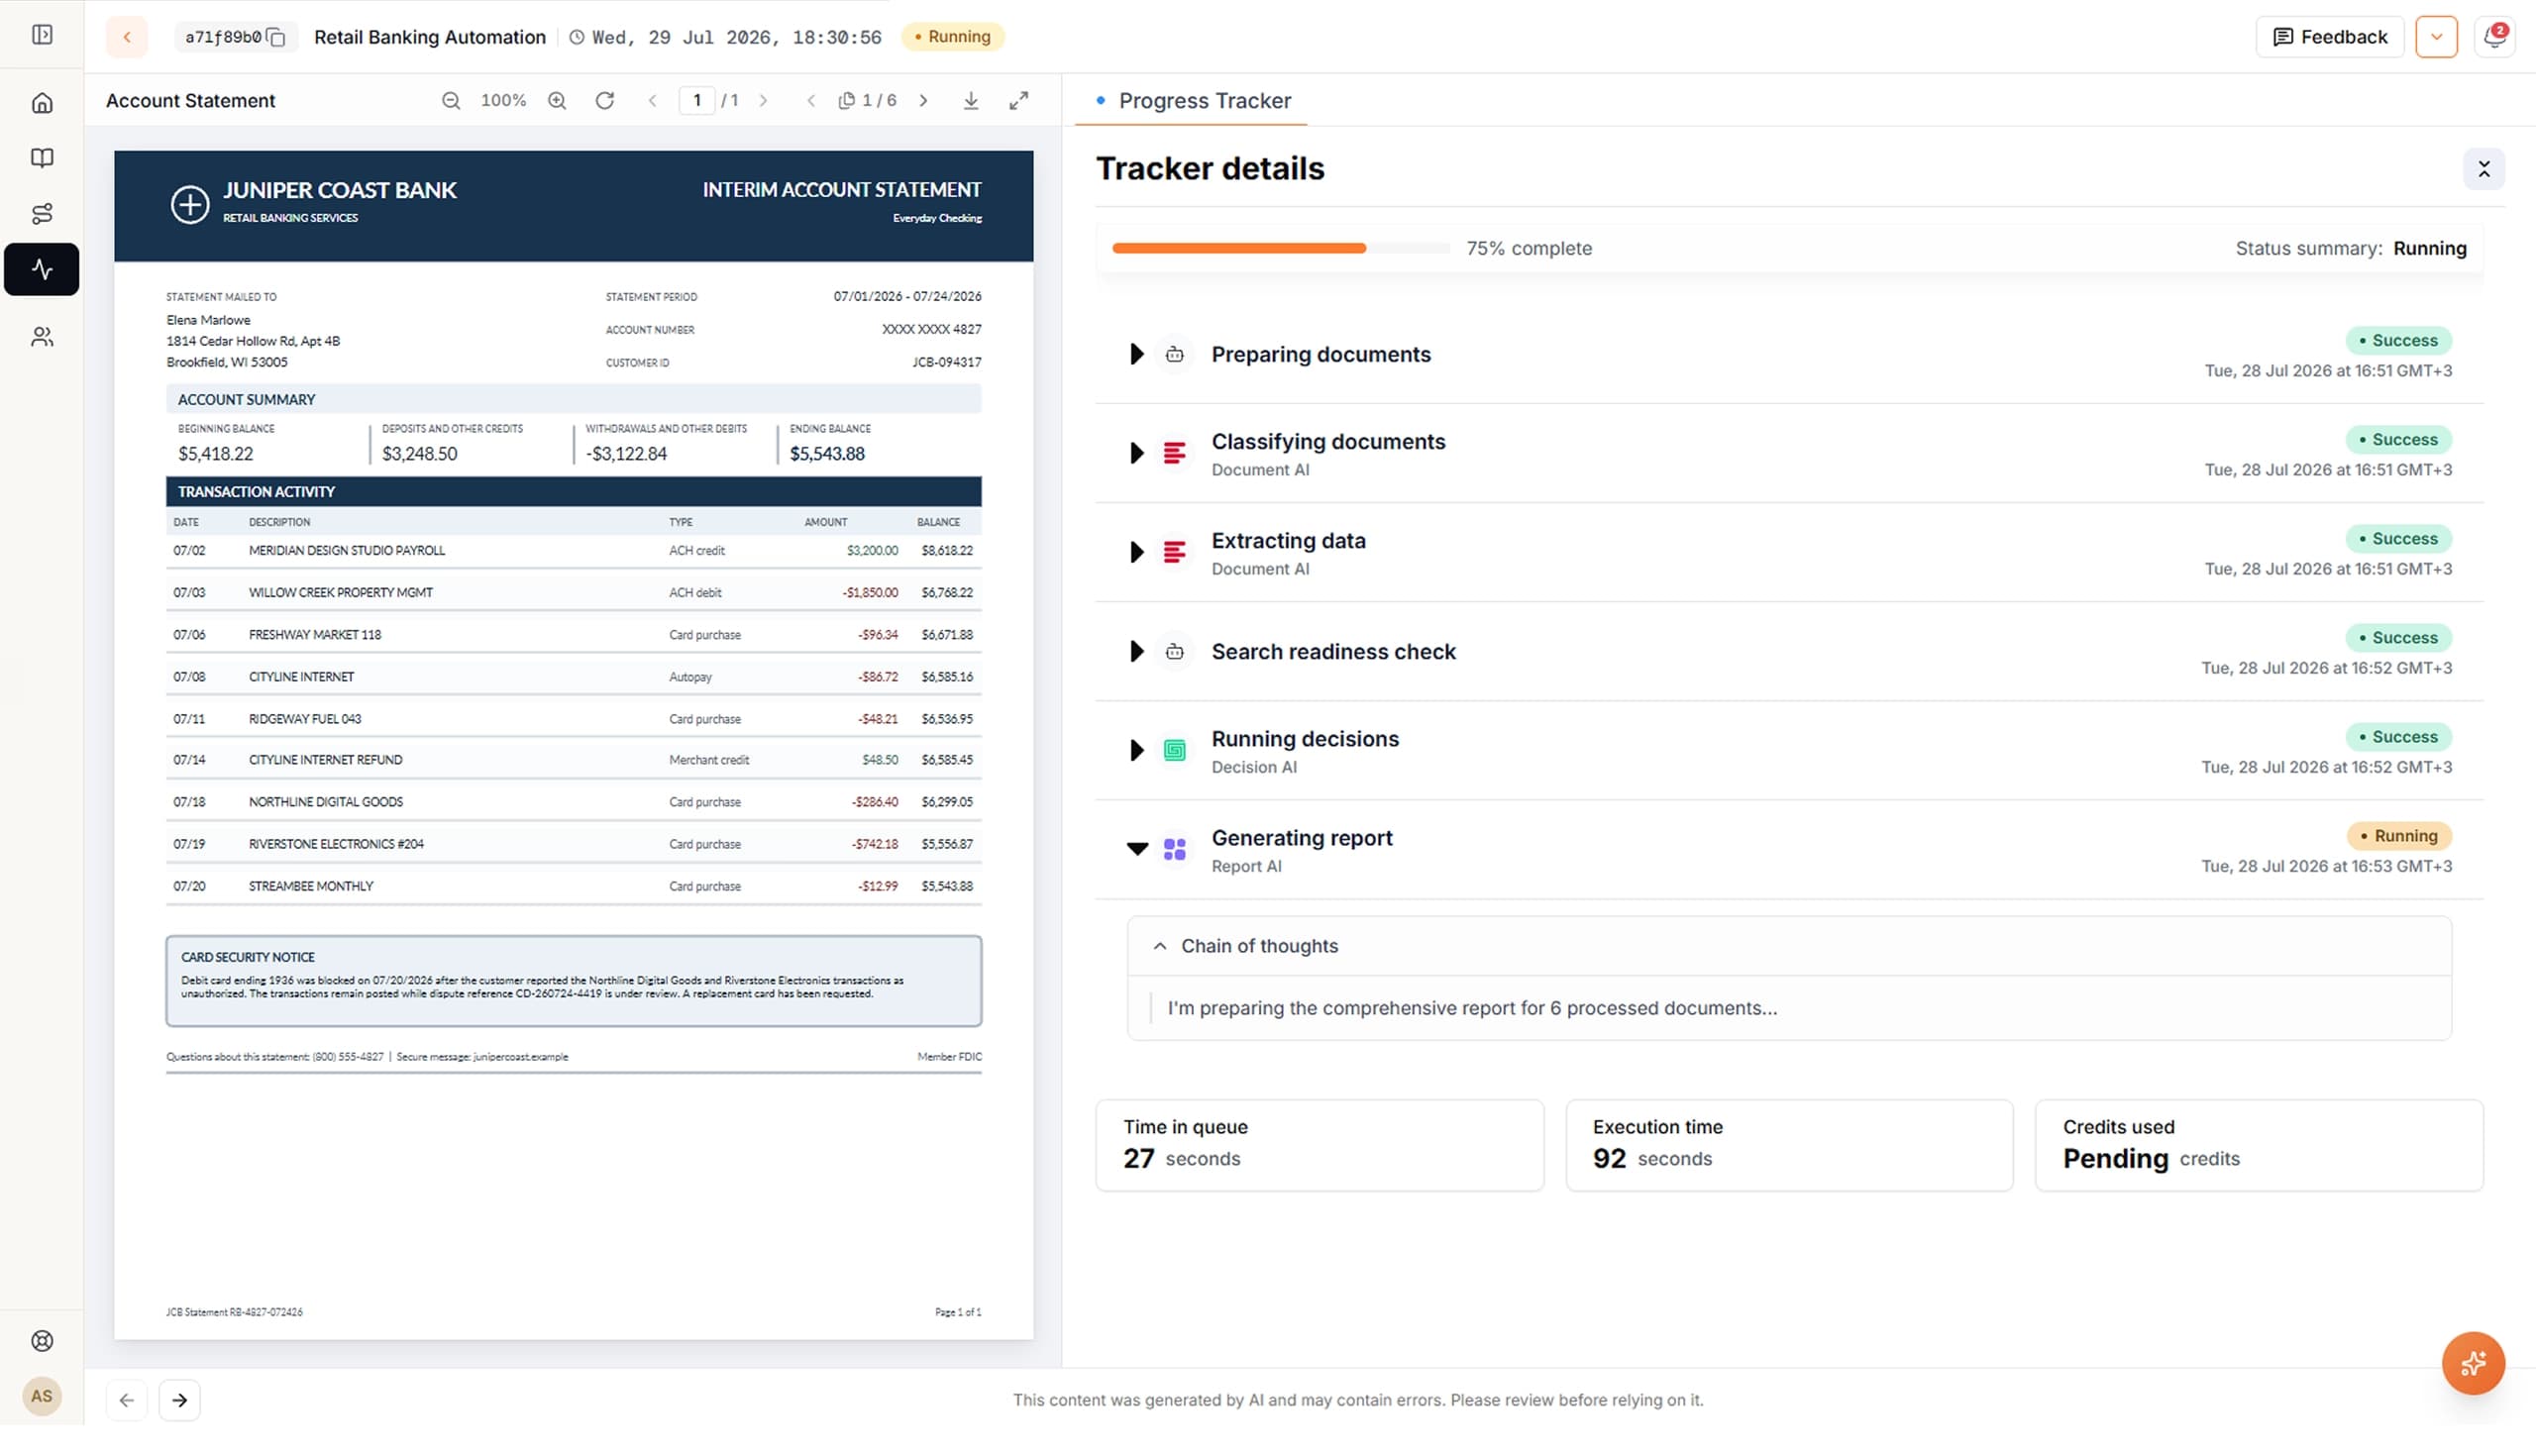
Task: Expand the Preparing documents step
Action: [1136, 354]
